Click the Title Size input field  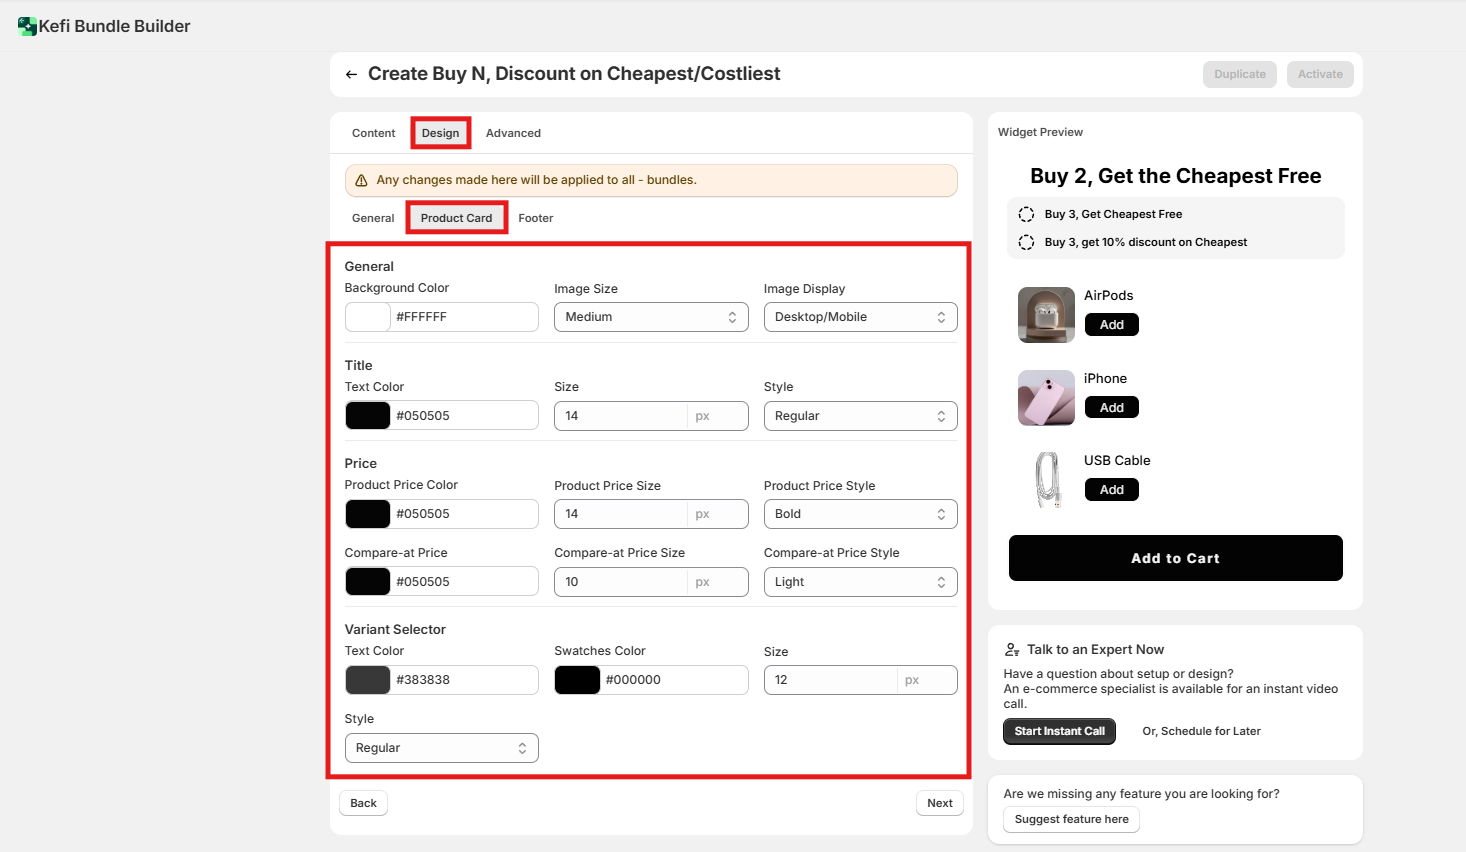pos(620,416)
